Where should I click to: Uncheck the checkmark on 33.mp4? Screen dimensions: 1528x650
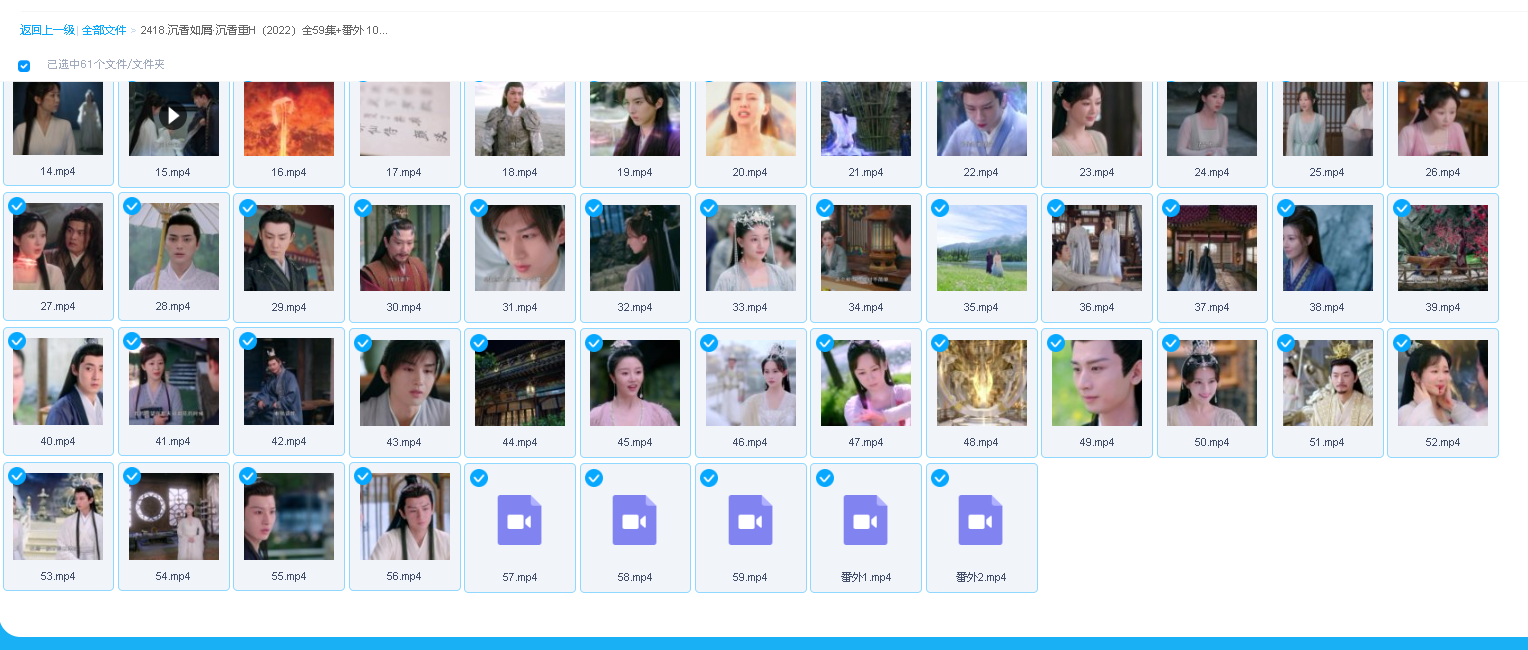tap(709, 208)
